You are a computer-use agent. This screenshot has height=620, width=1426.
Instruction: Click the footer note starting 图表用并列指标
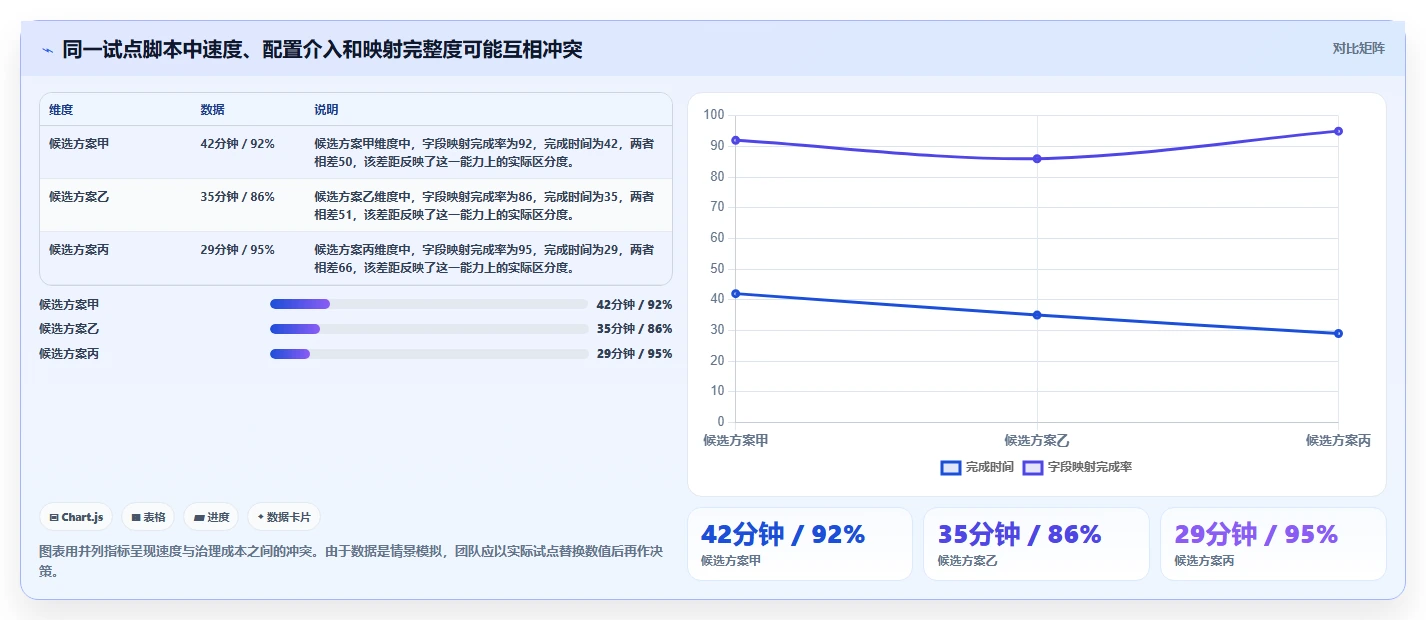tap(351, 561)
